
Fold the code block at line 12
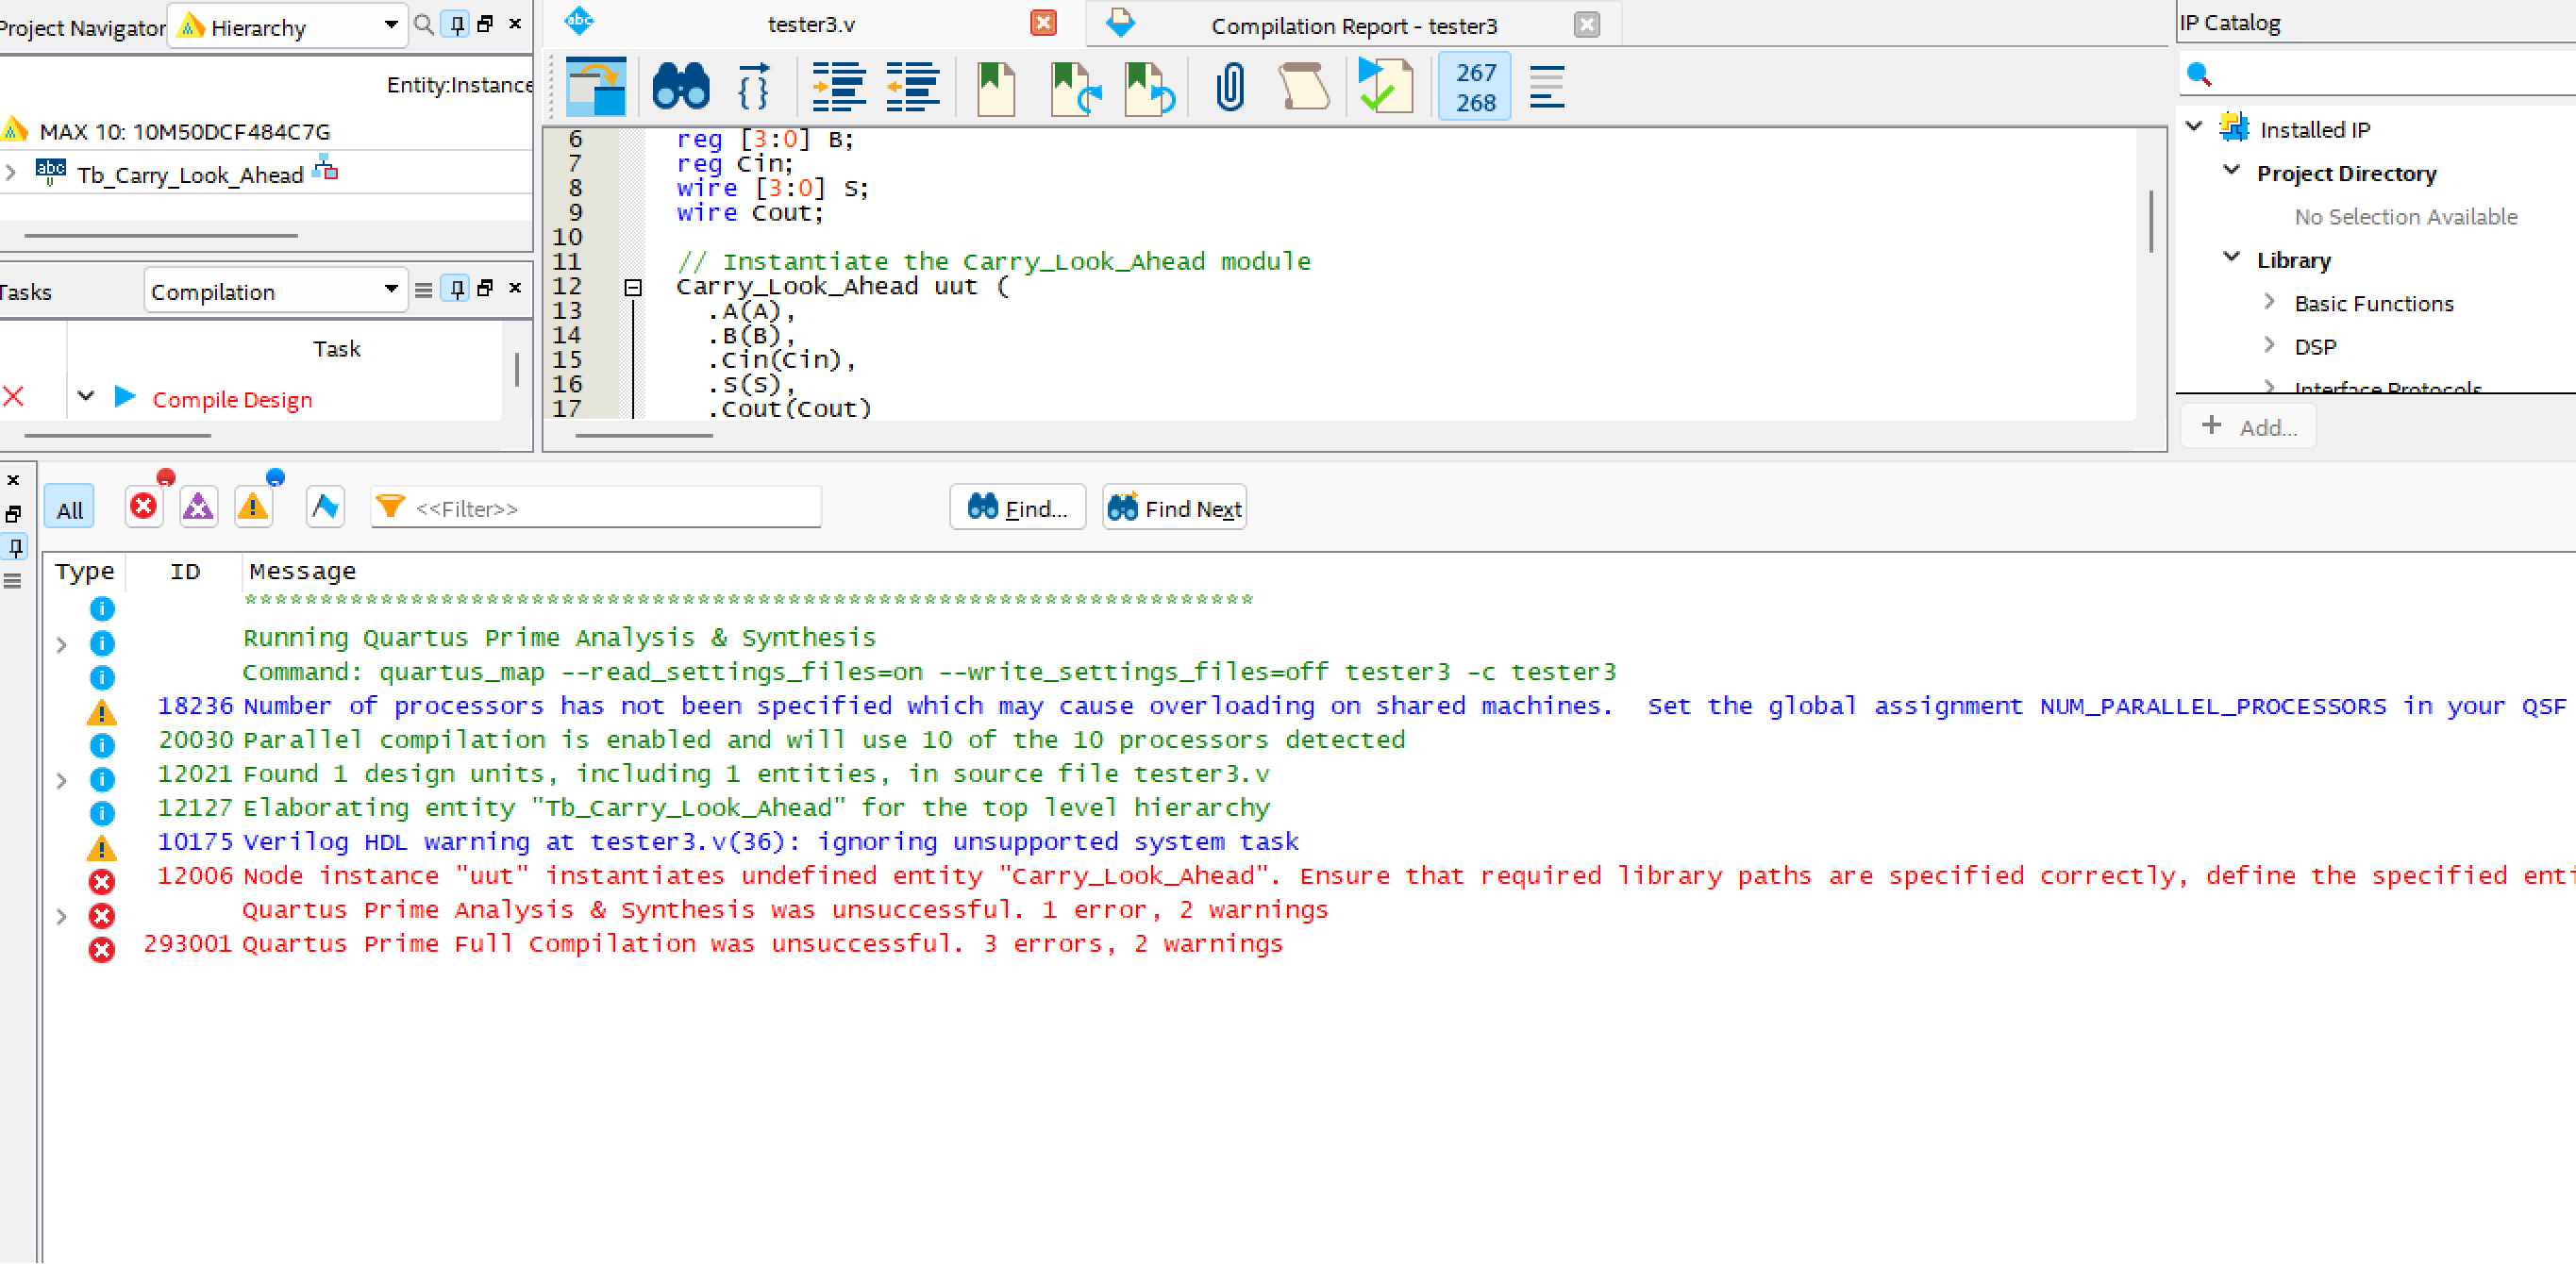pos(632,288)
